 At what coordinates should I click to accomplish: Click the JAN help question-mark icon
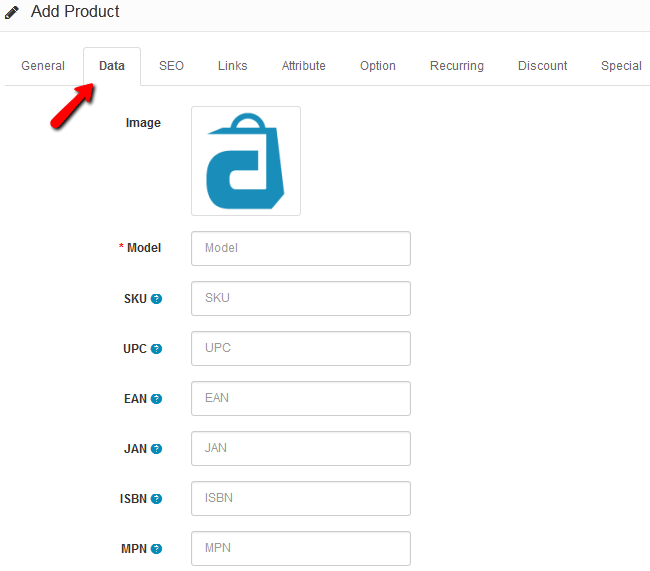(x=156, y=449)
